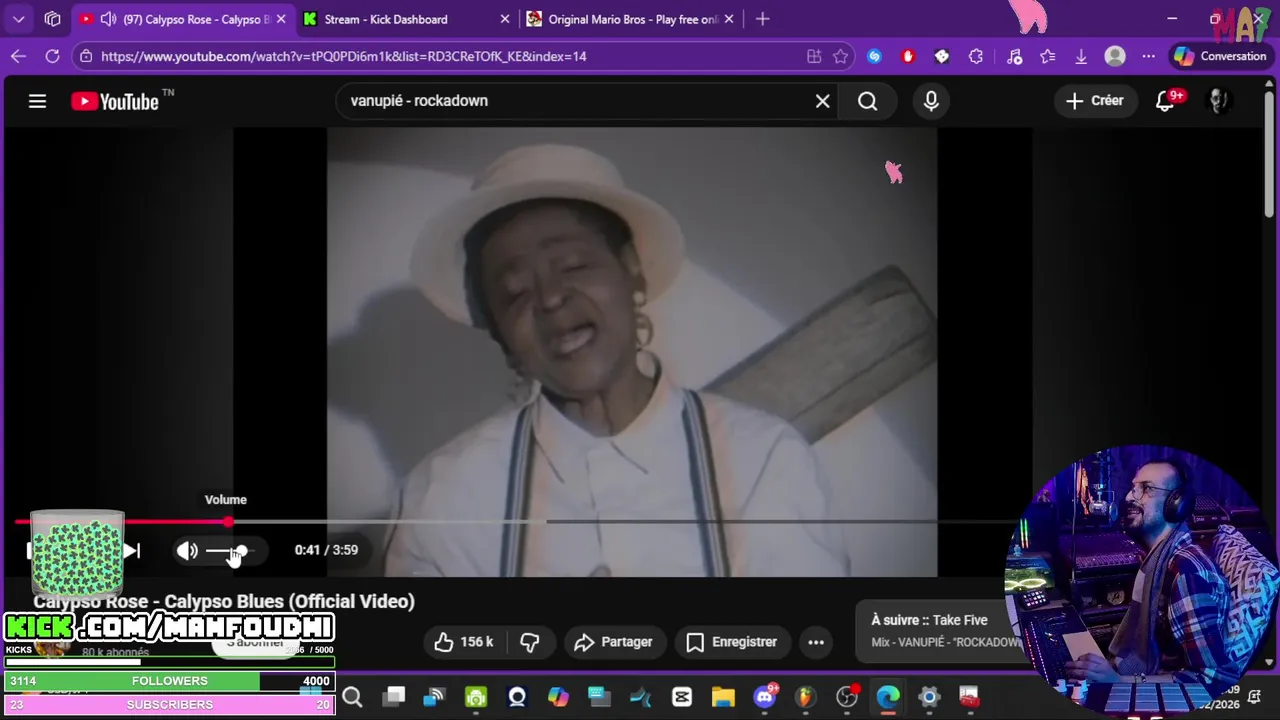Share video via Partager

pos(614,642)
